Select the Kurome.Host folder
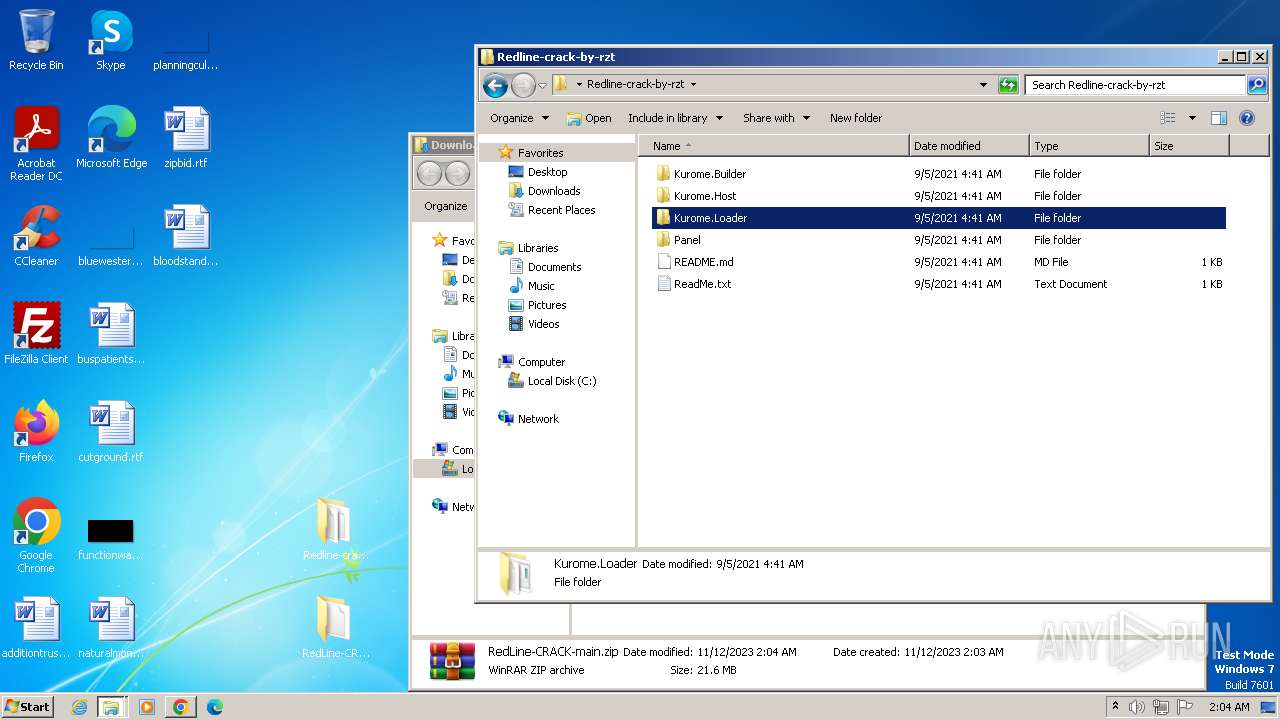Image resolution: width=1280 pixels, height=720 pixels. point(939,196)
